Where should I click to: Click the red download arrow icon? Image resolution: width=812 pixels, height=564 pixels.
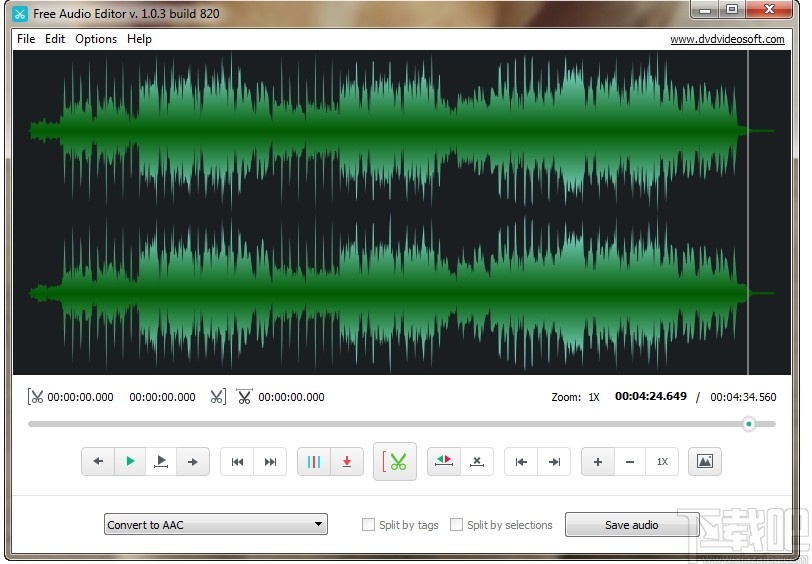(347, 461)
